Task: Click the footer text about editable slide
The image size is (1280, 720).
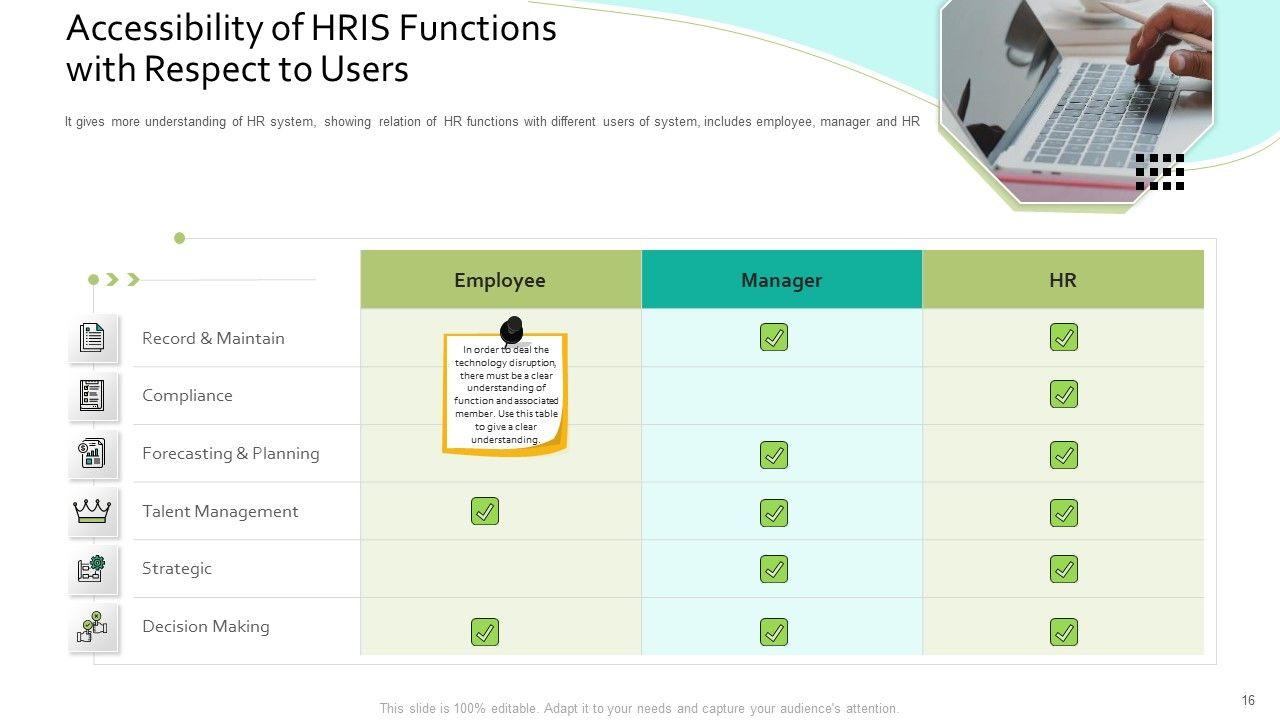Action: 639,708
